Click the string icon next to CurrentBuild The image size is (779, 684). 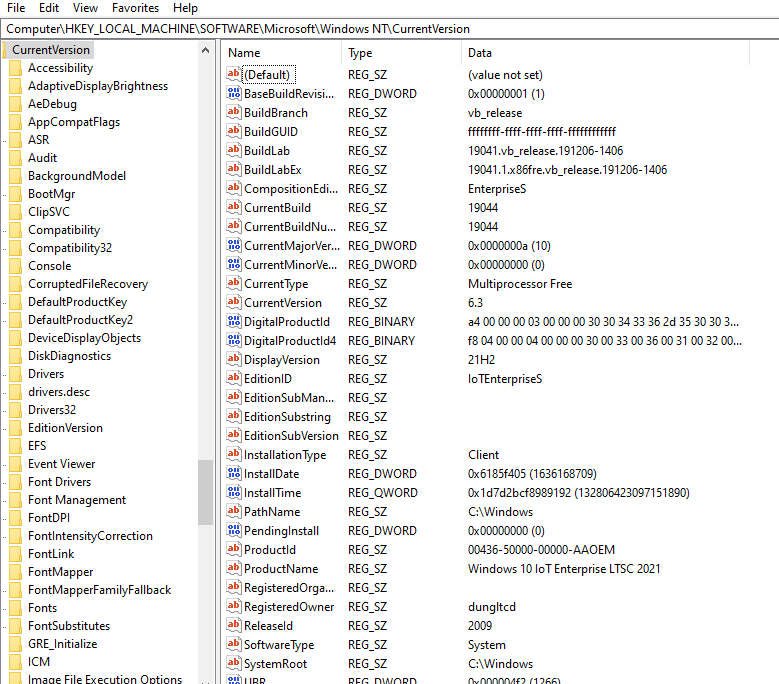(x=234, y=207)
